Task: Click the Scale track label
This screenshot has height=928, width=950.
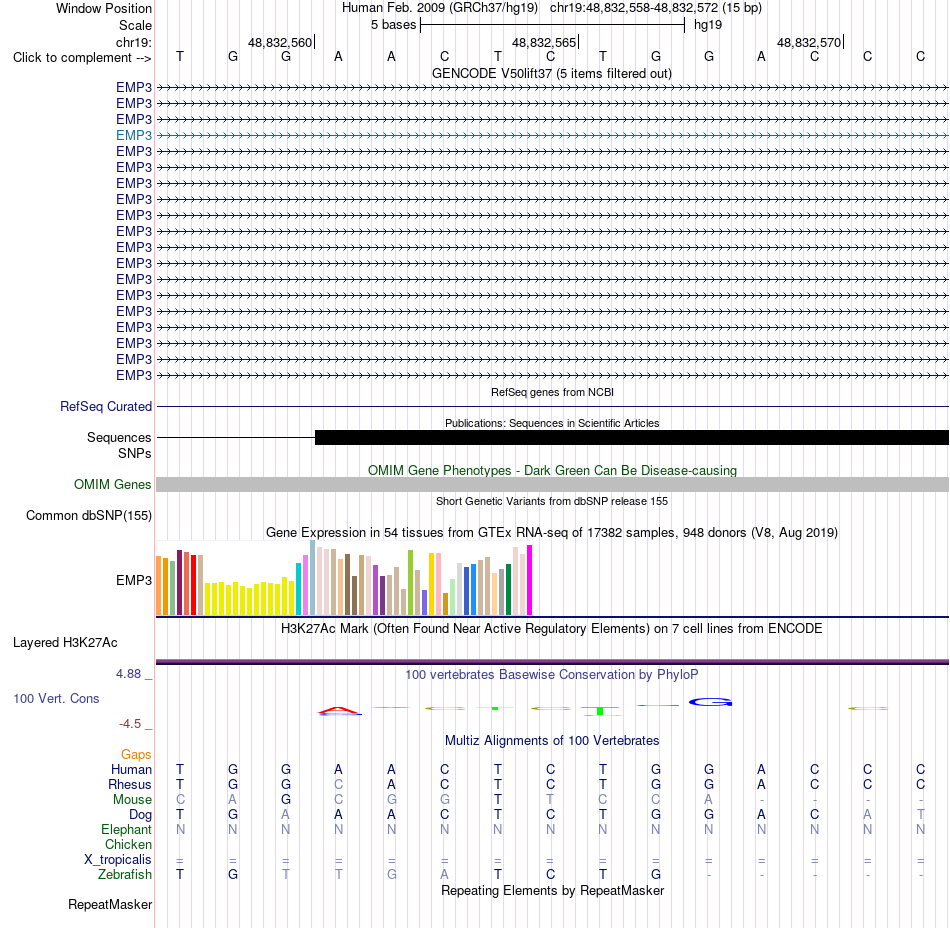Action: point(135,25)
